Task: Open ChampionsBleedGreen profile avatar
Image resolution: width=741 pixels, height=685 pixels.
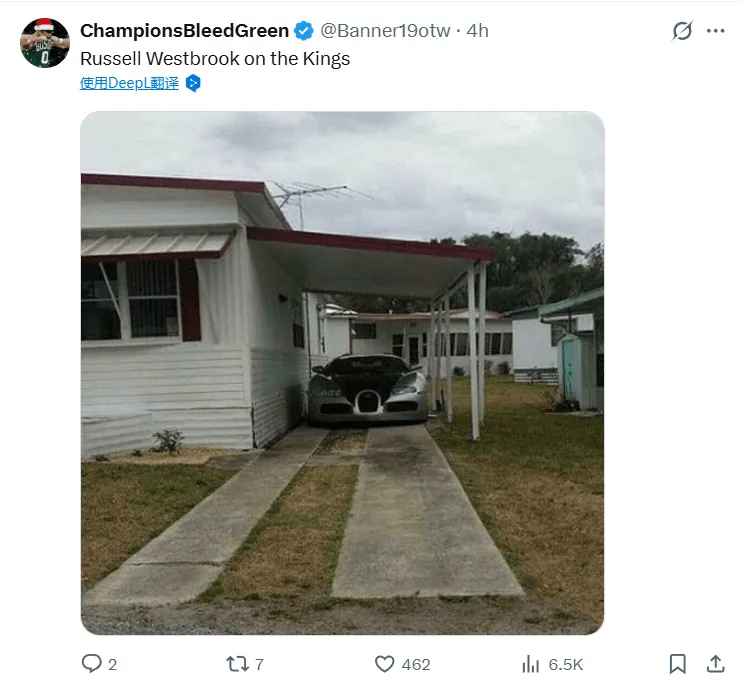Action: pyautogui.click(x=45, y=43)
